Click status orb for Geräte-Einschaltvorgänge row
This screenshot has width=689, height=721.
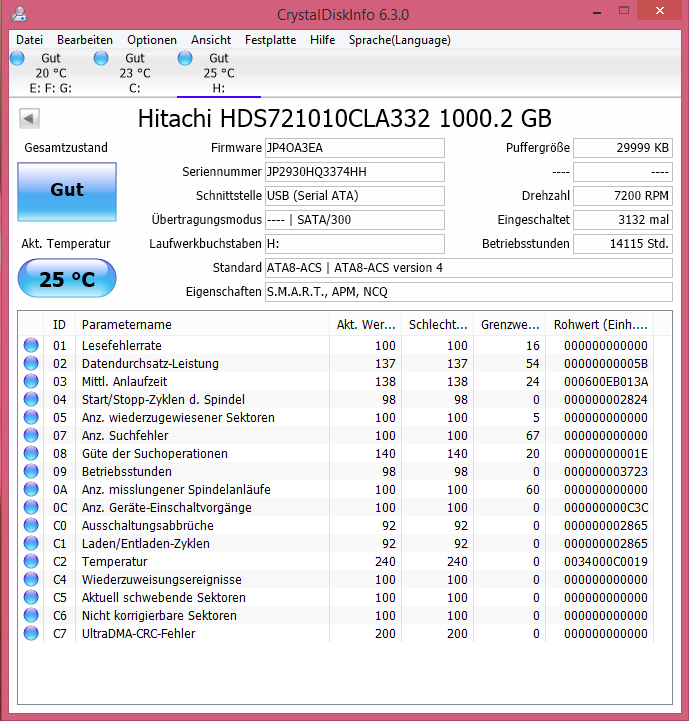tap(31, 507)
